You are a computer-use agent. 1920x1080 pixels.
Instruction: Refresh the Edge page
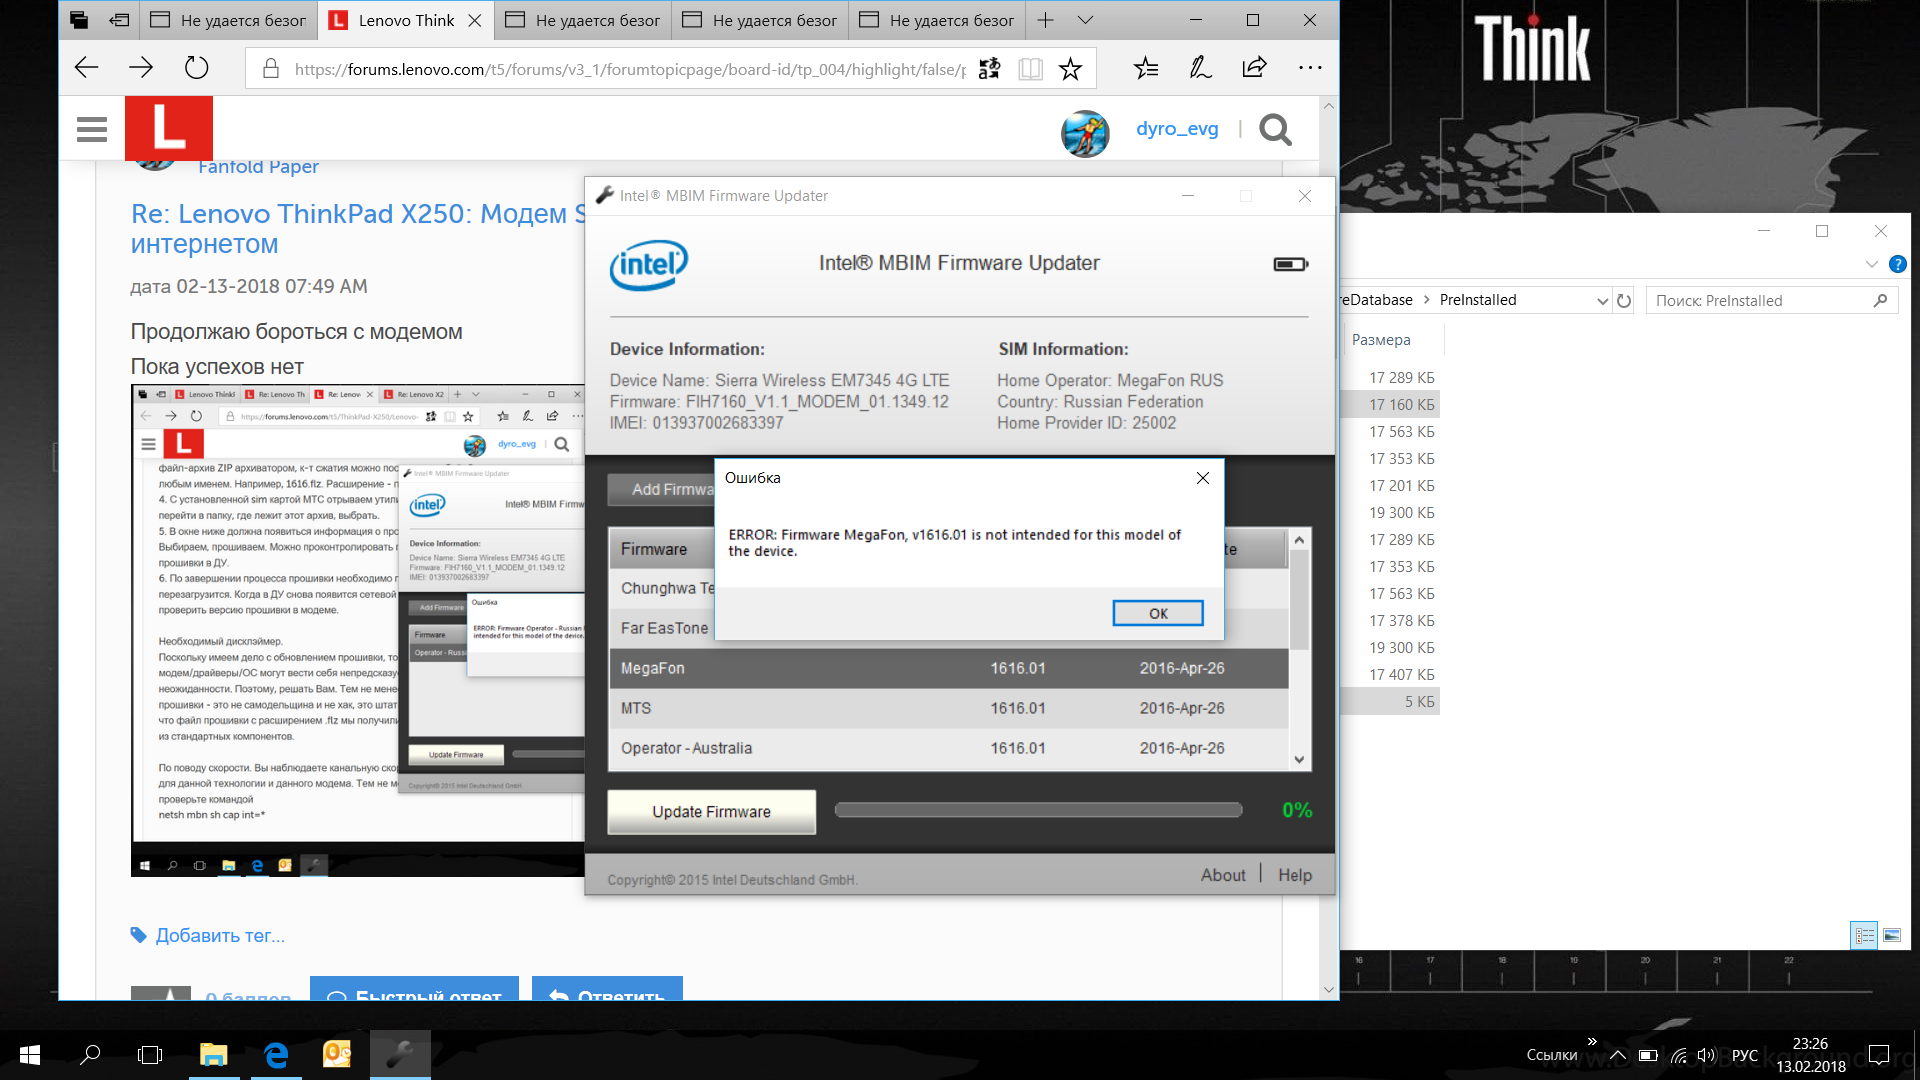[196, 68]
